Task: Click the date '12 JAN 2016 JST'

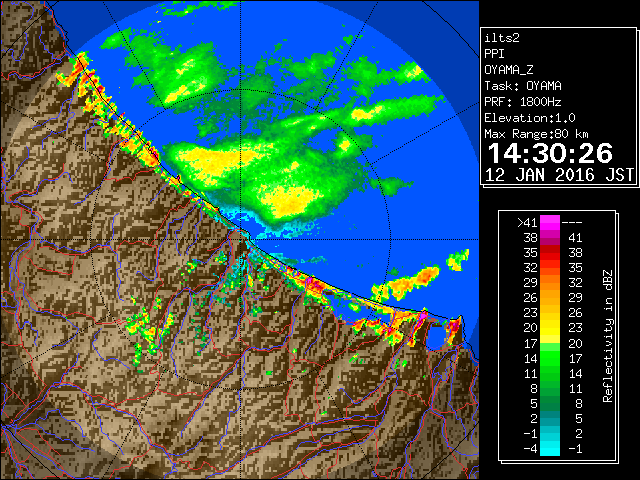Action: click(559, 175)
